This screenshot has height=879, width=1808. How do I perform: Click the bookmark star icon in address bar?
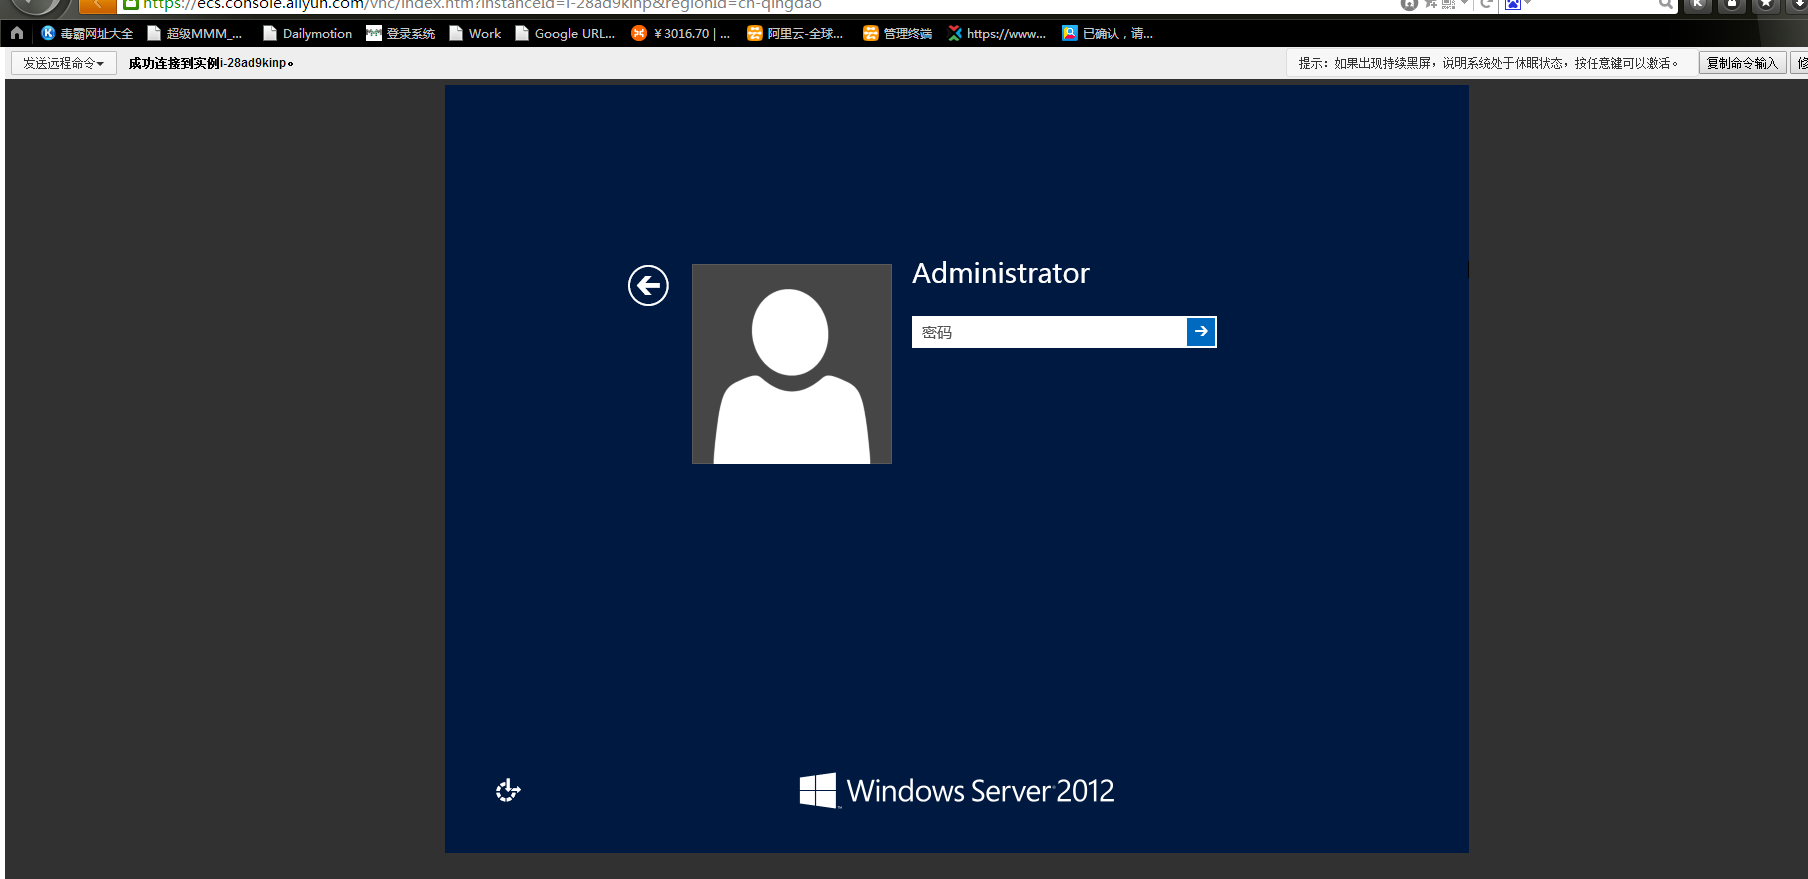click(1431, 4)
